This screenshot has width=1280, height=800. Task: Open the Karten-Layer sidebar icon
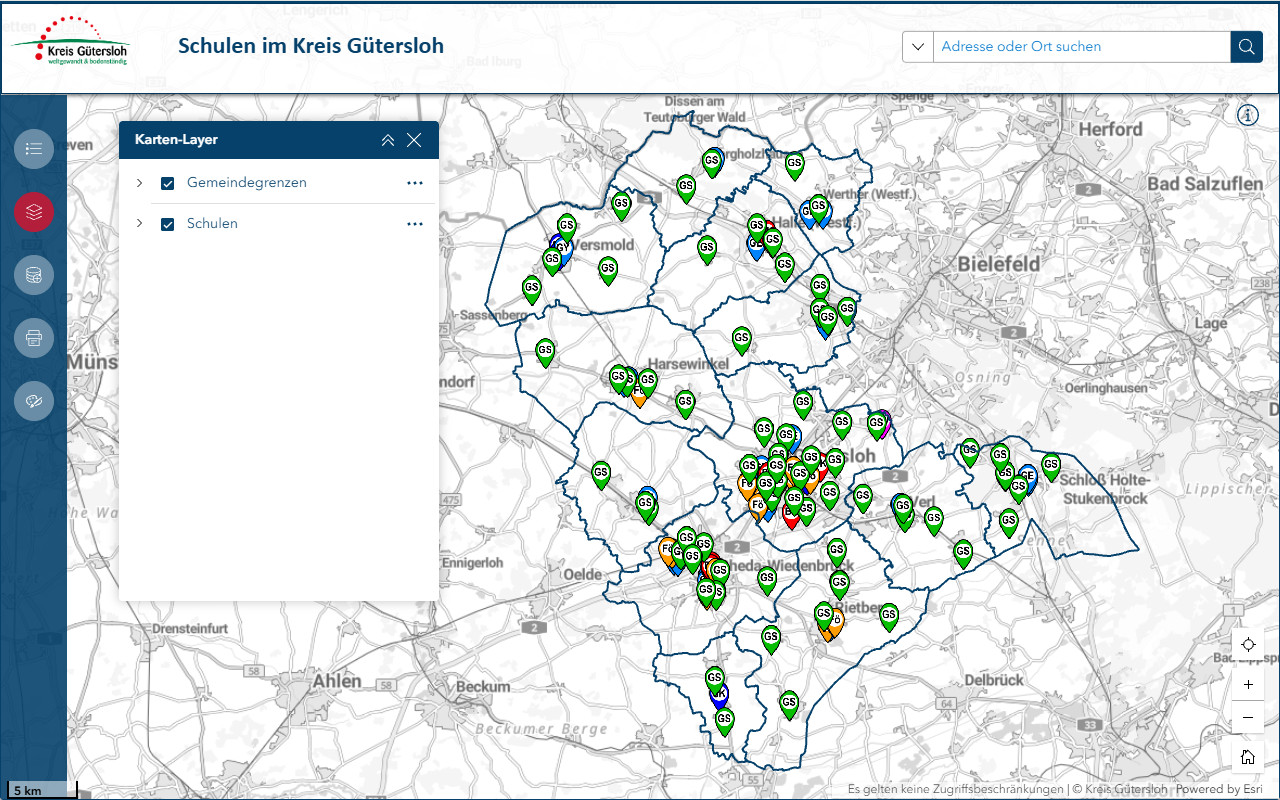34,212
